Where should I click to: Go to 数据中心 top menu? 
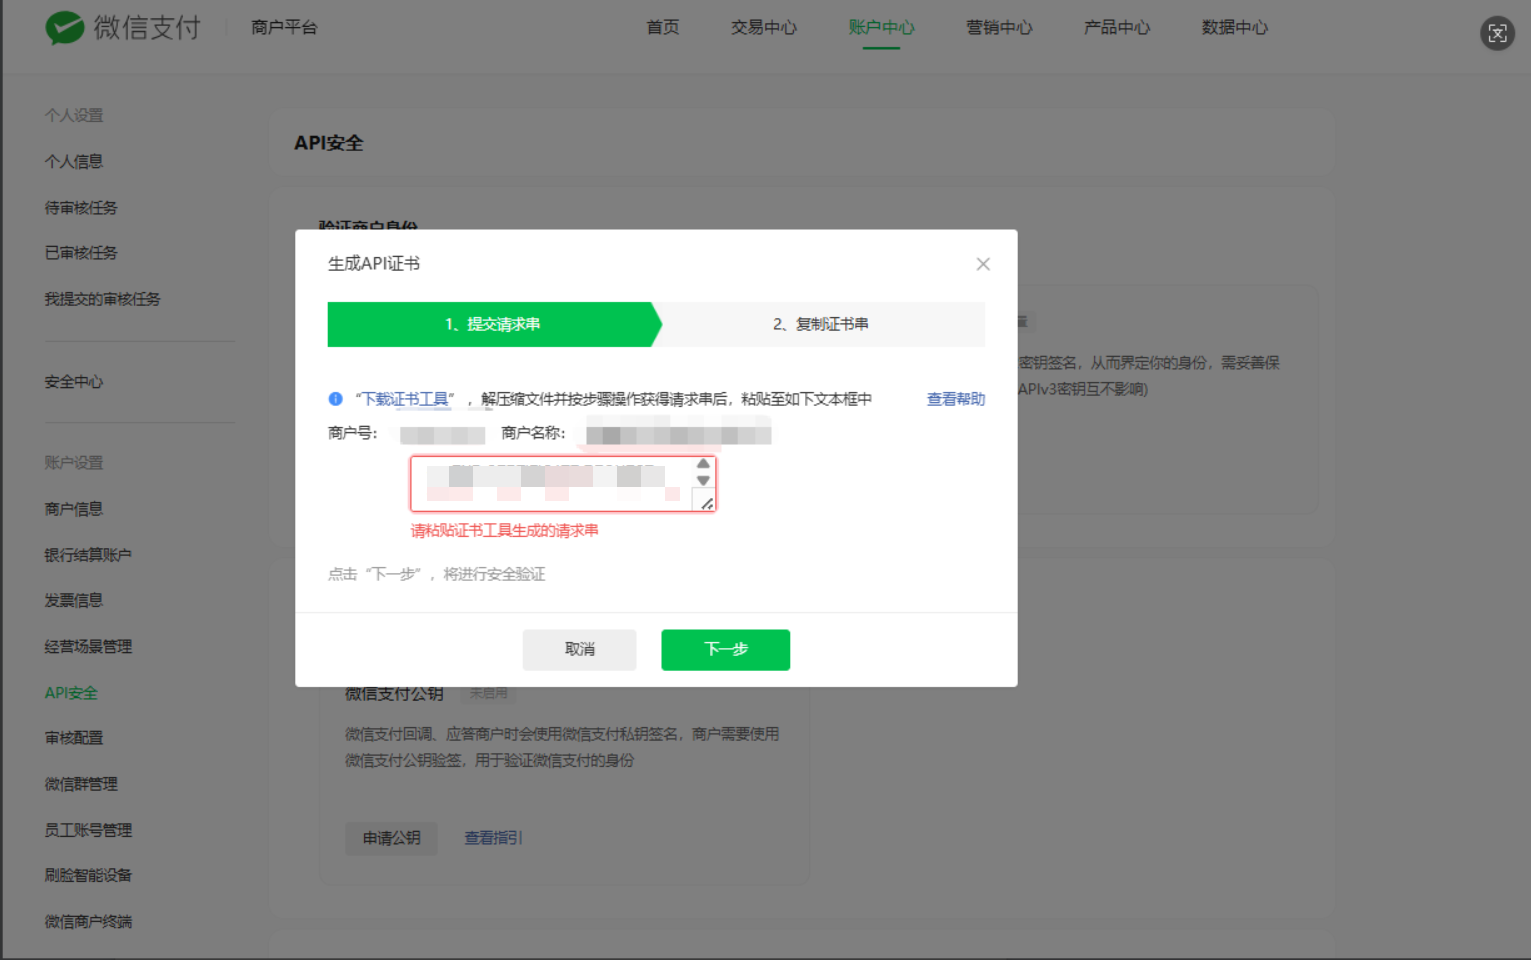[x=1234, y=28]
